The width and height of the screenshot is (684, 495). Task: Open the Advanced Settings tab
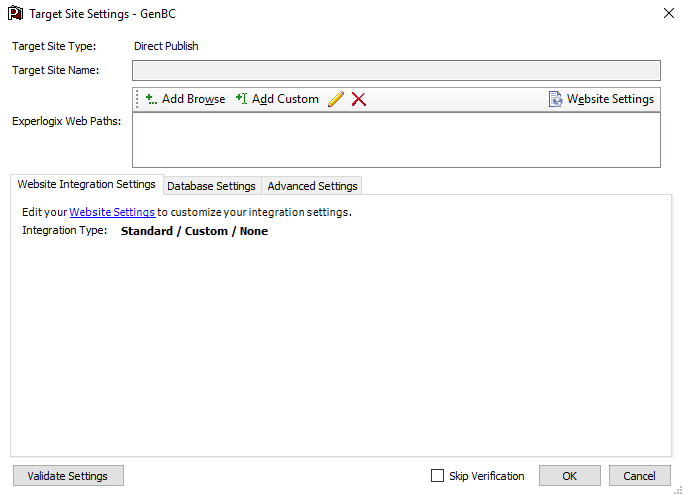coord(312,186)
